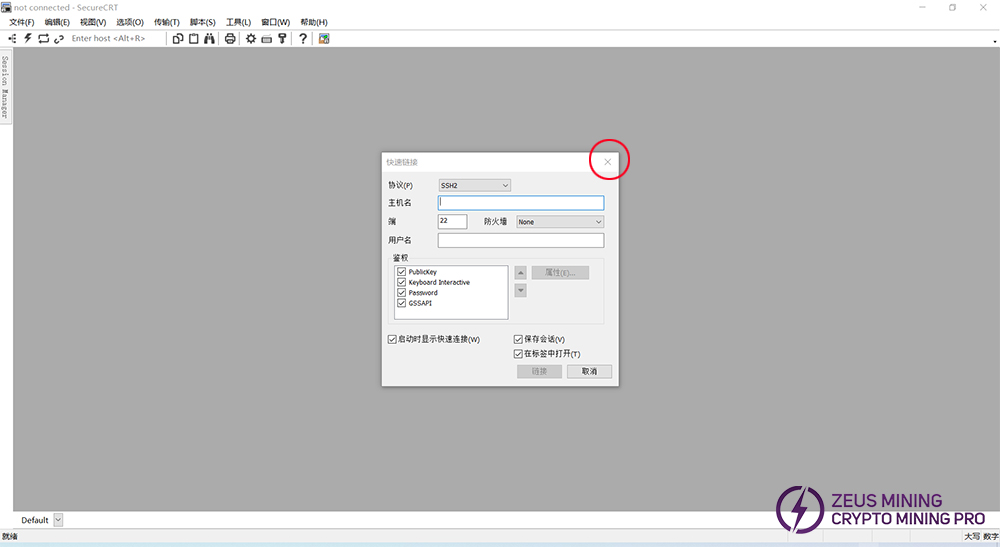Expand the Default session dropdown at bottom

[x=58, y=520]
